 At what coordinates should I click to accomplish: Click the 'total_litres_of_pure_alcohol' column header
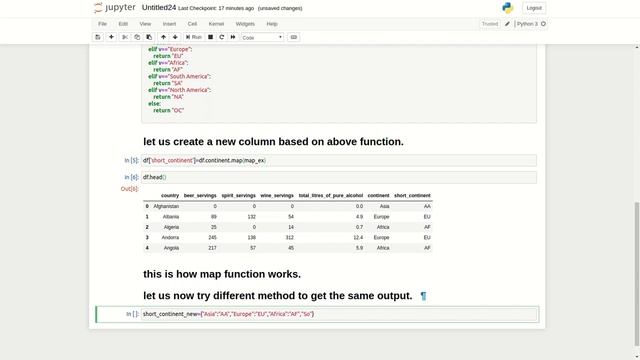coord(331,196)
